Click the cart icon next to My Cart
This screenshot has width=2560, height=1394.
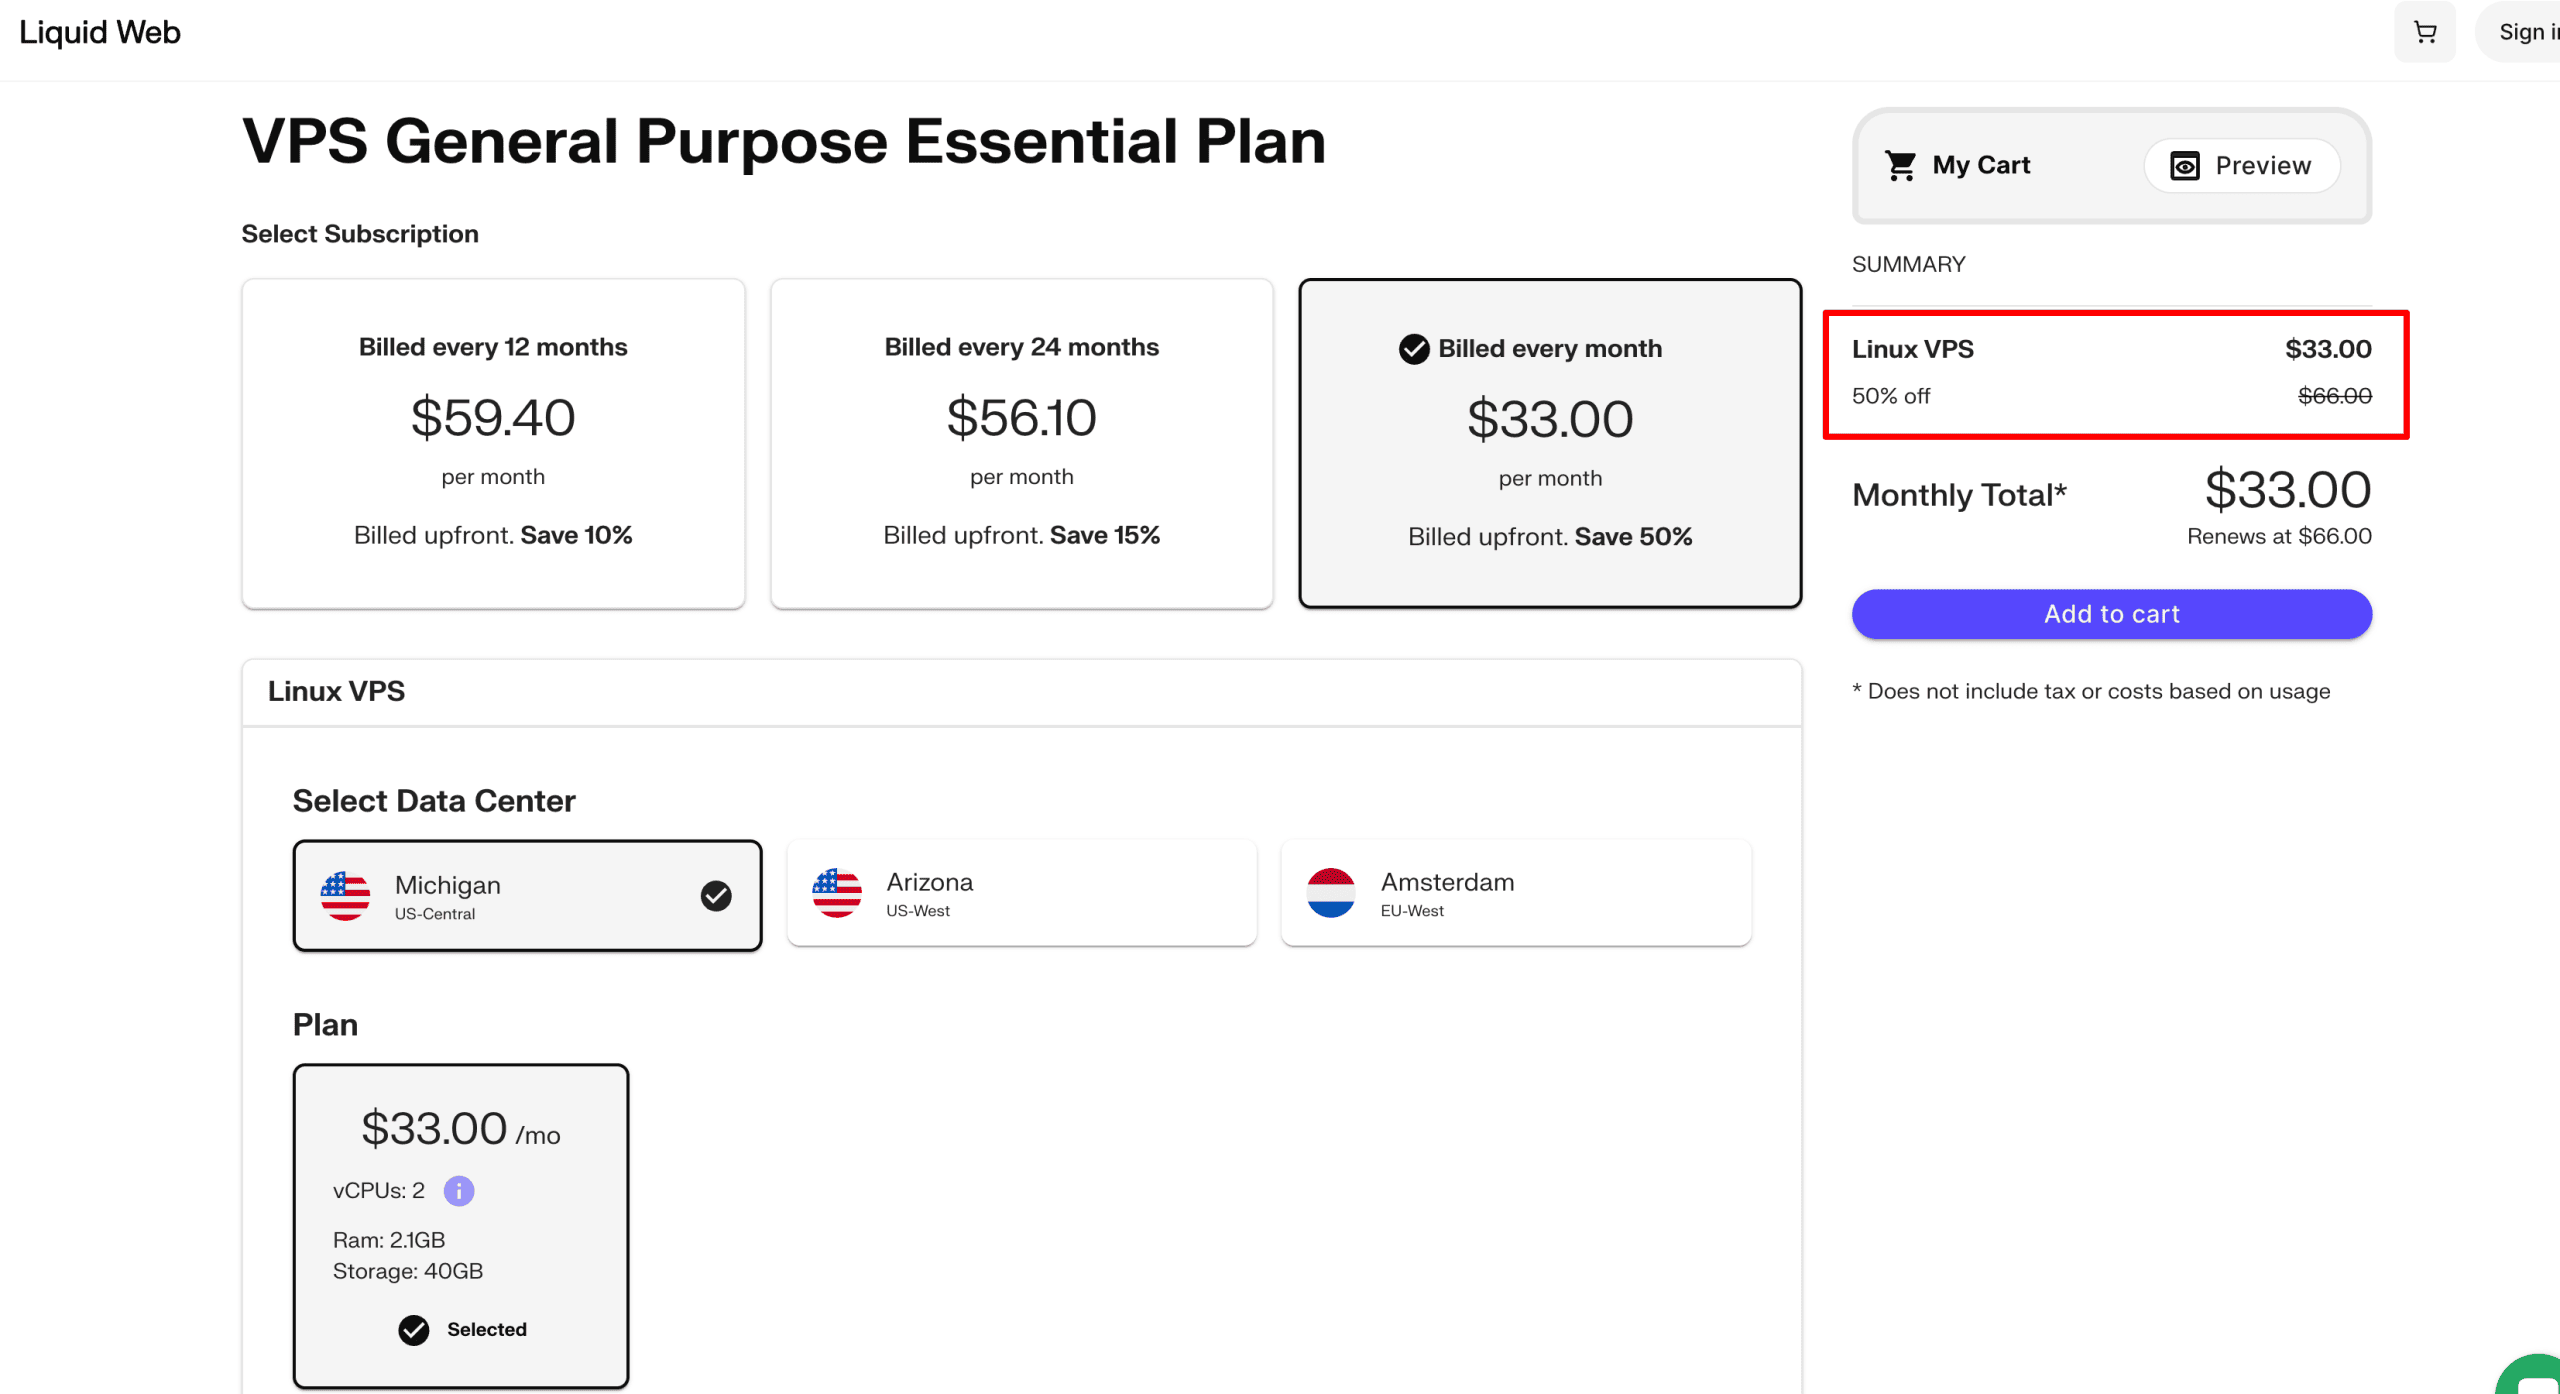tap(1898, 165)
